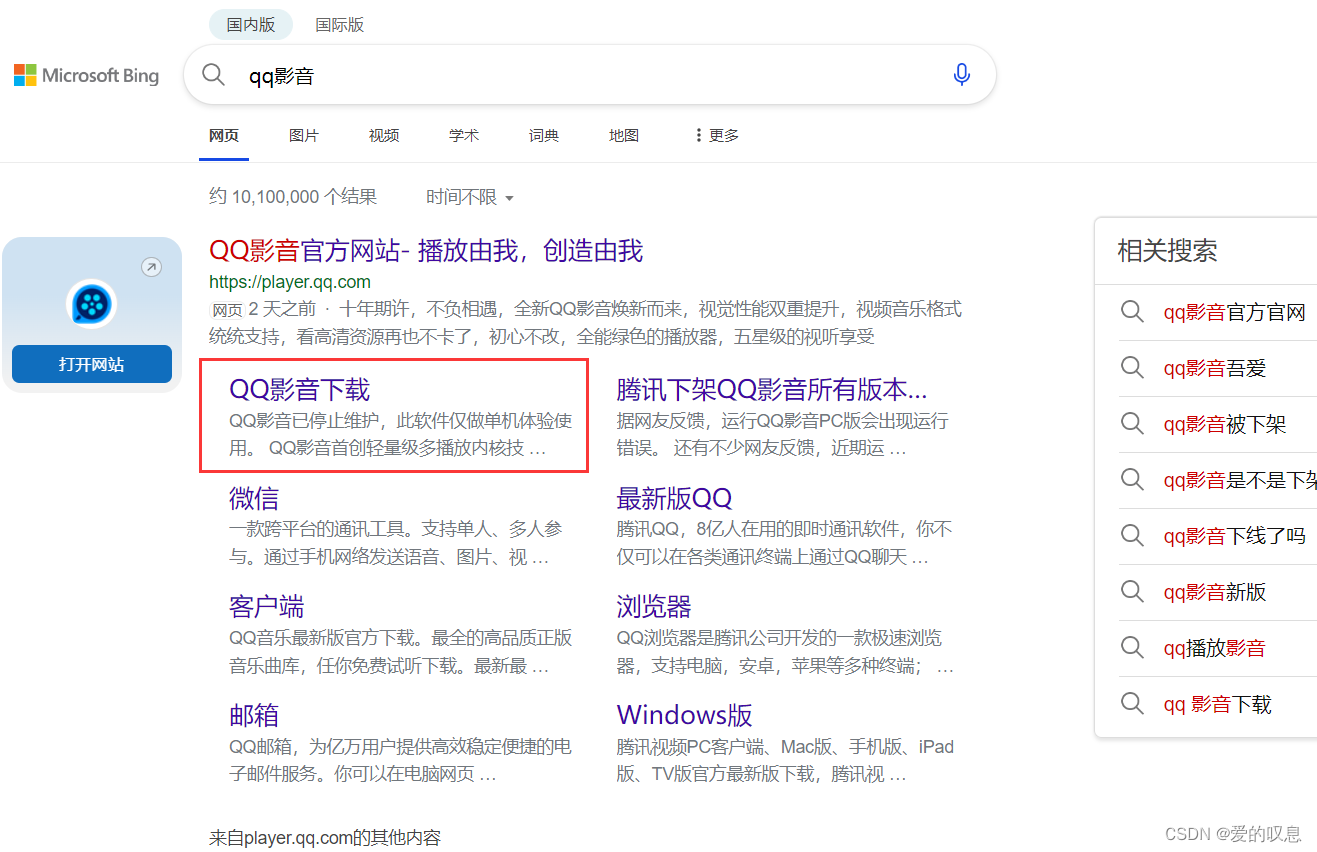Select related search qq播放影音
The height and width of the screenshot is (852, 1317).
click(x=1215, y=648)
